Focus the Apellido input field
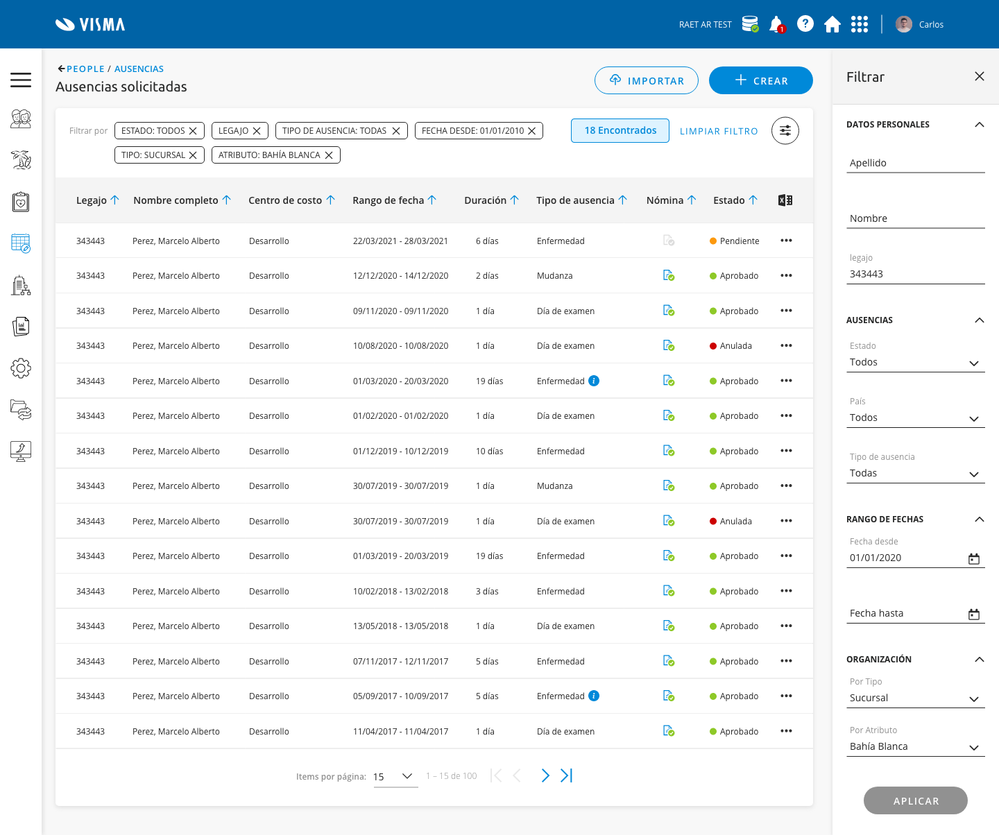 (x=916, y=163)
